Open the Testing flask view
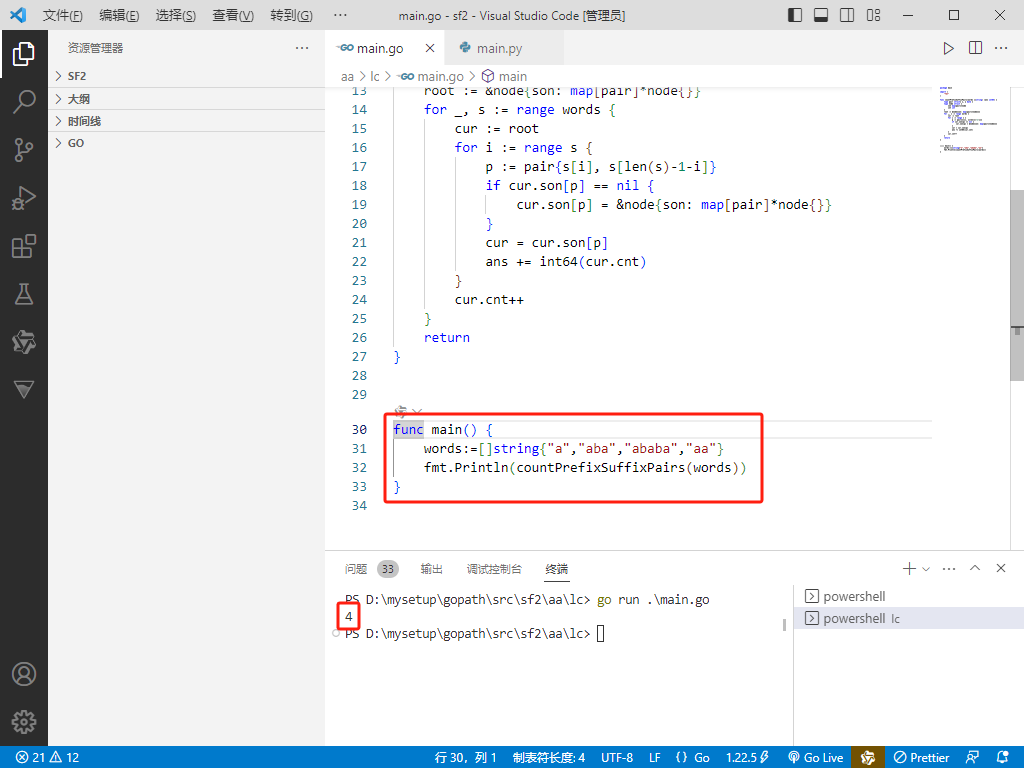Viewport: 1024px width, 768px height. pos(24,294)
